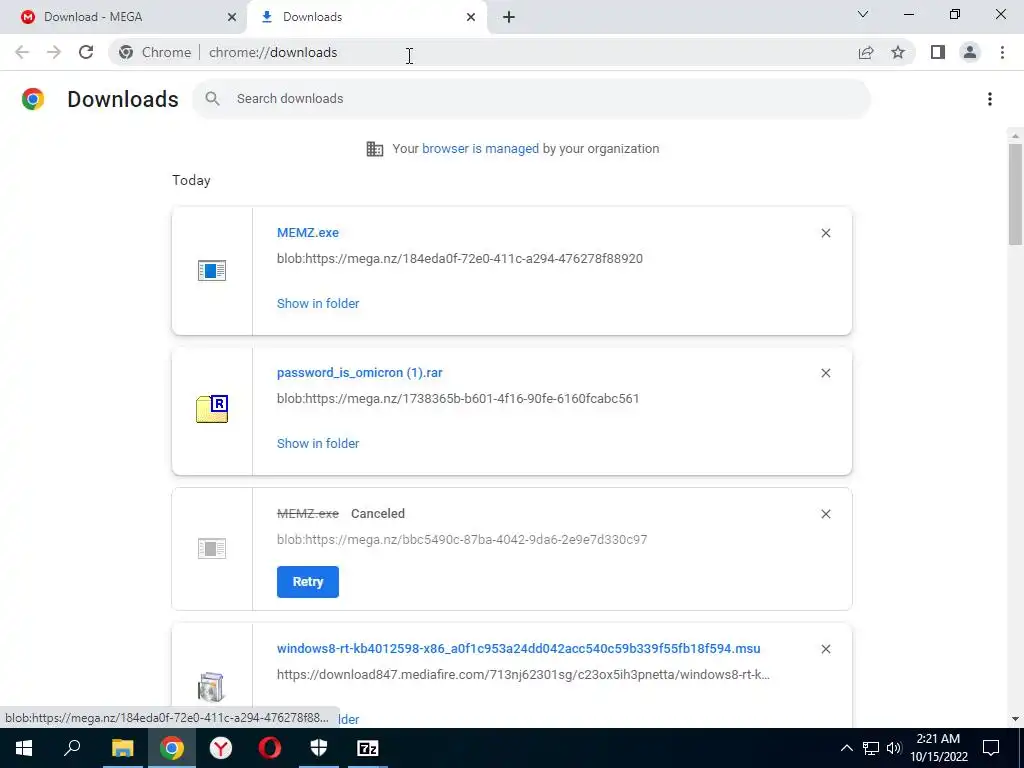This screenshot has height=768, width=1024.
Task: Click the building icon beside managed notice
Action: [x=375, y=149]
